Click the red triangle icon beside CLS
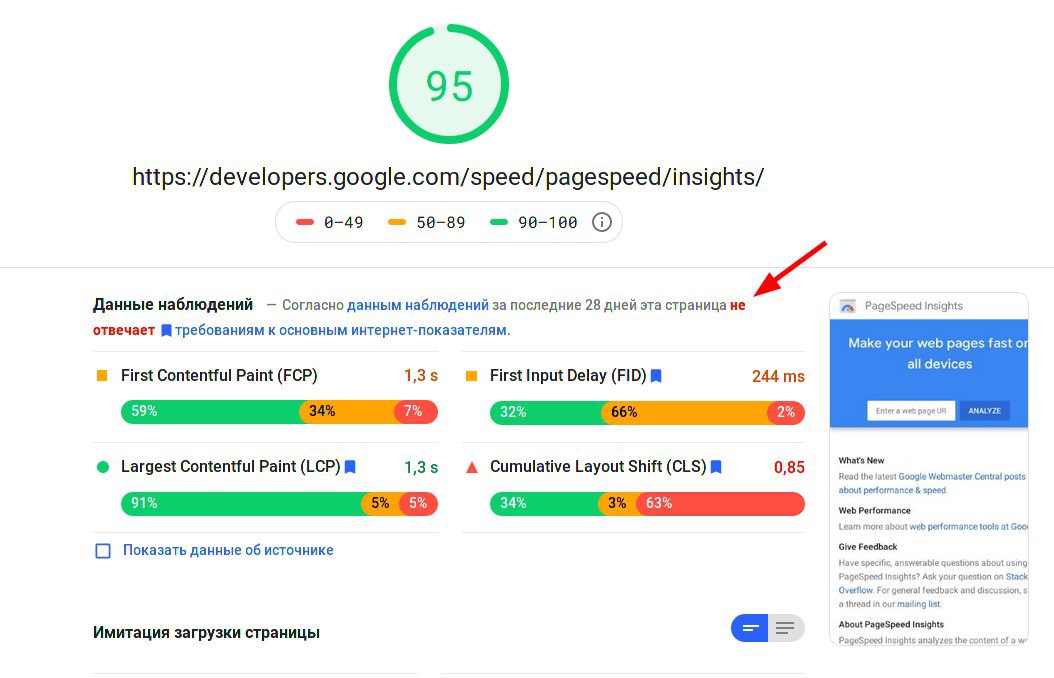1054x678 pixels. [x=472, y=467]
